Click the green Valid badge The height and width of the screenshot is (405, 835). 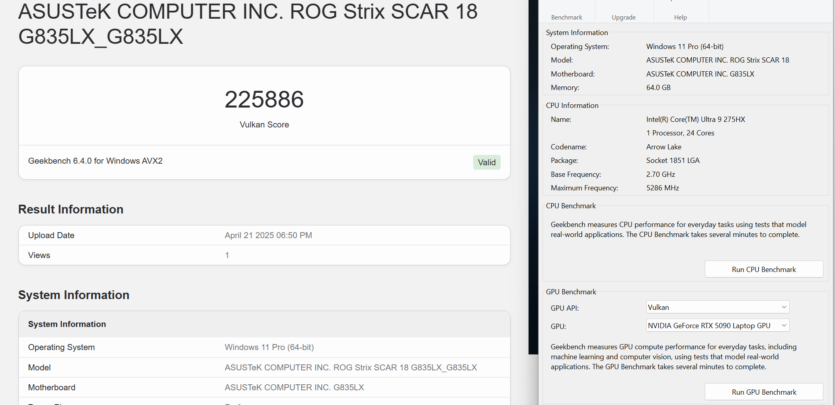click(487, 162)
